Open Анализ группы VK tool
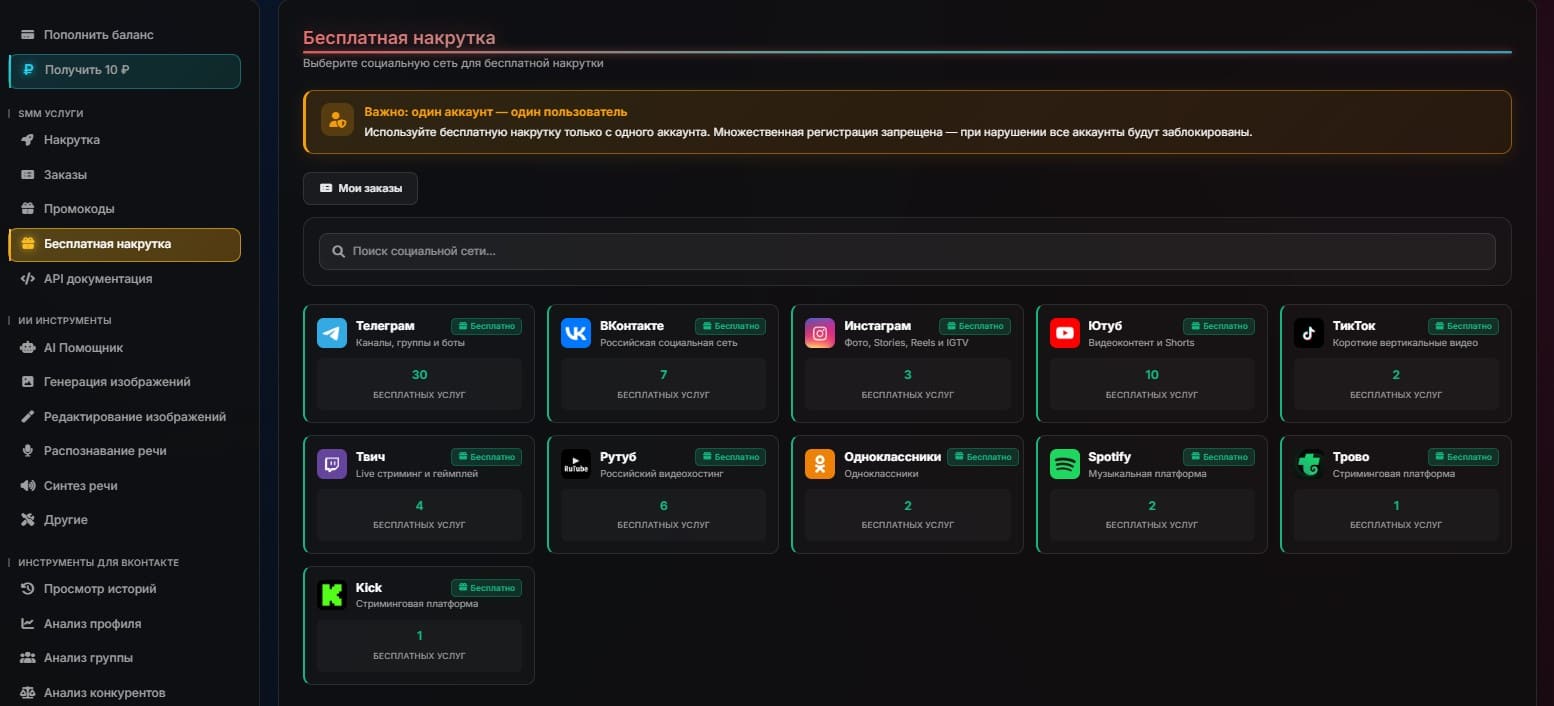Viewport: 1554px width, 706px height. click(x=124, y=658)
